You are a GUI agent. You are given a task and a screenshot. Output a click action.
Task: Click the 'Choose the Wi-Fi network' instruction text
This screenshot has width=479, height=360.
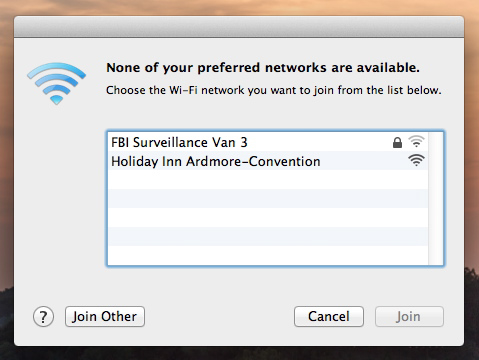pyautogui.click(x=273, y=90)
